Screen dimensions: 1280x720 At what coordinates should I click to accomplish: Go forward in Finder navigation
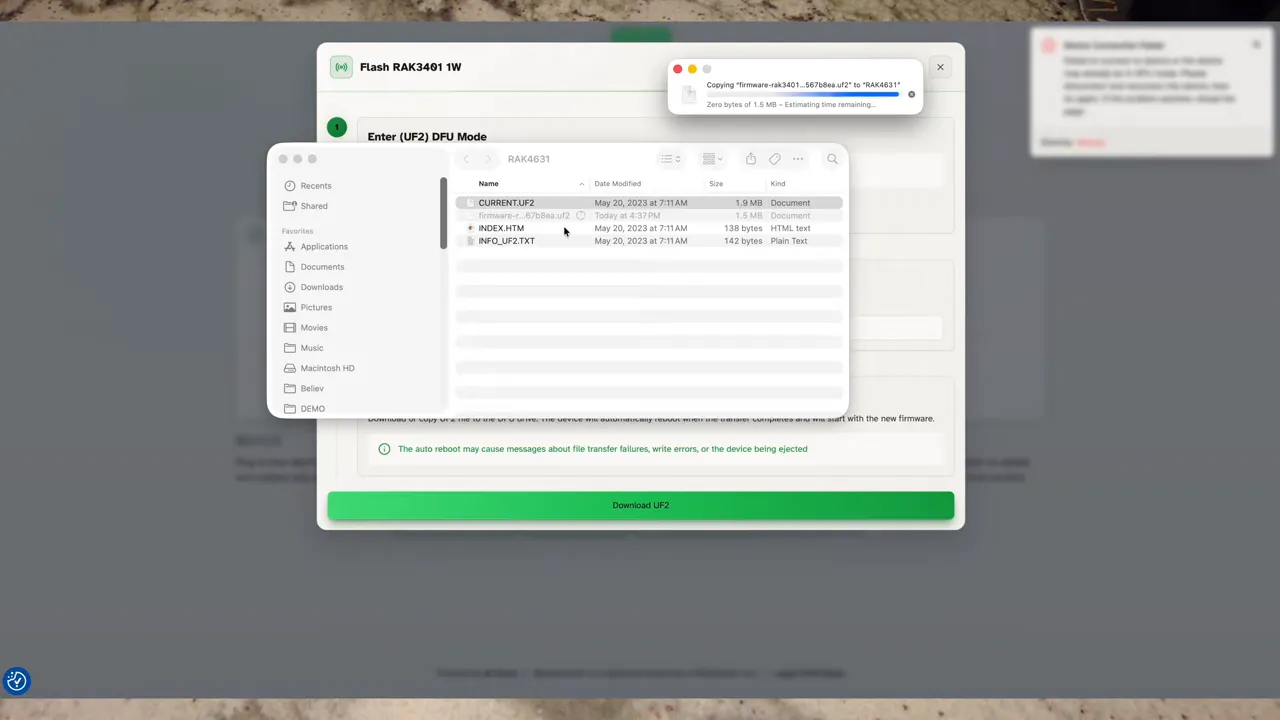pyautogui.click(x=488, y=159)
